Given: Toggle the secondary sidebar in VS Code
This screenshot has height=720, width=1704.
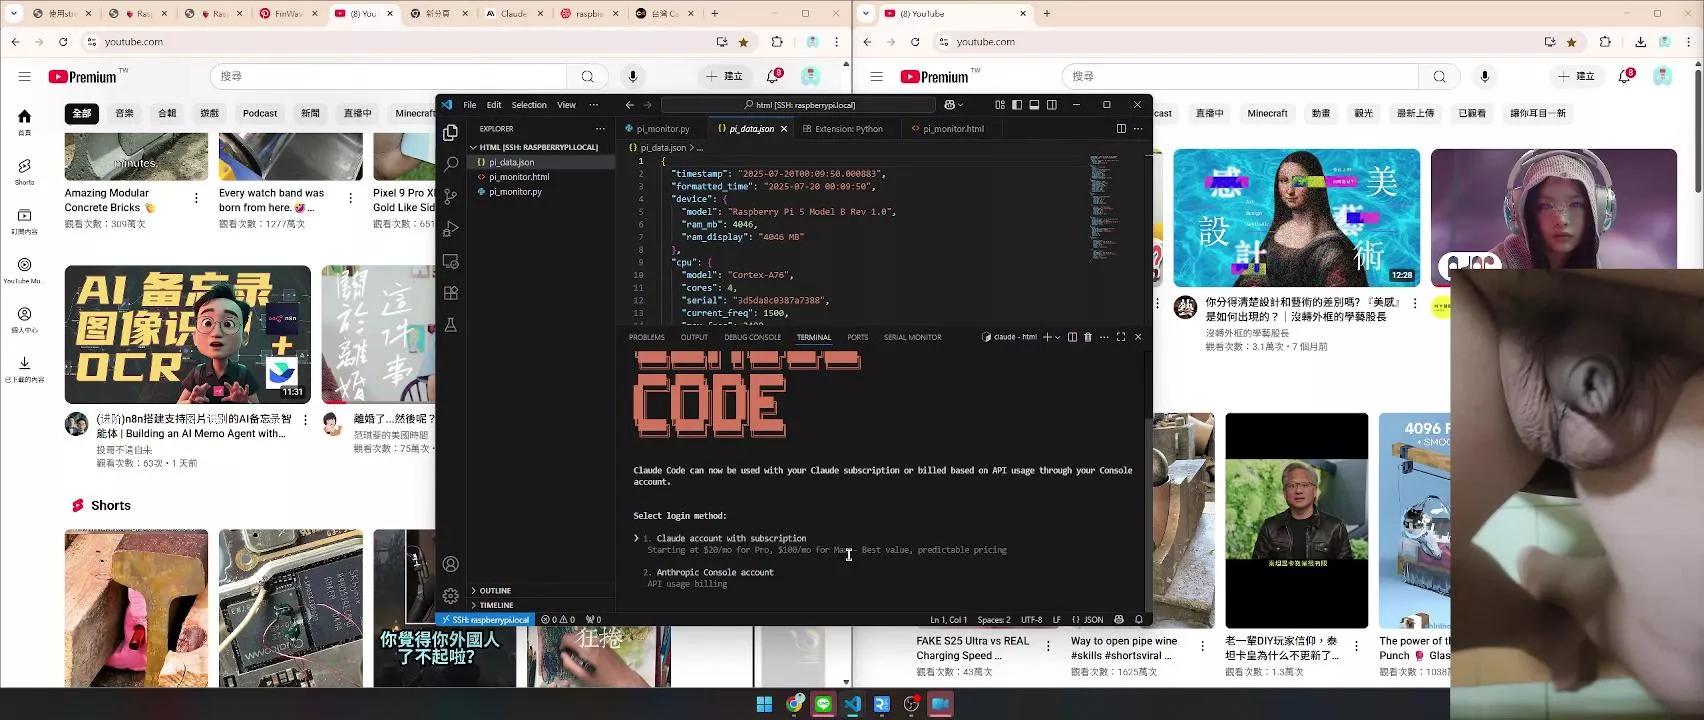Looking at the screenshot, I should click(x=1051, y=104).
